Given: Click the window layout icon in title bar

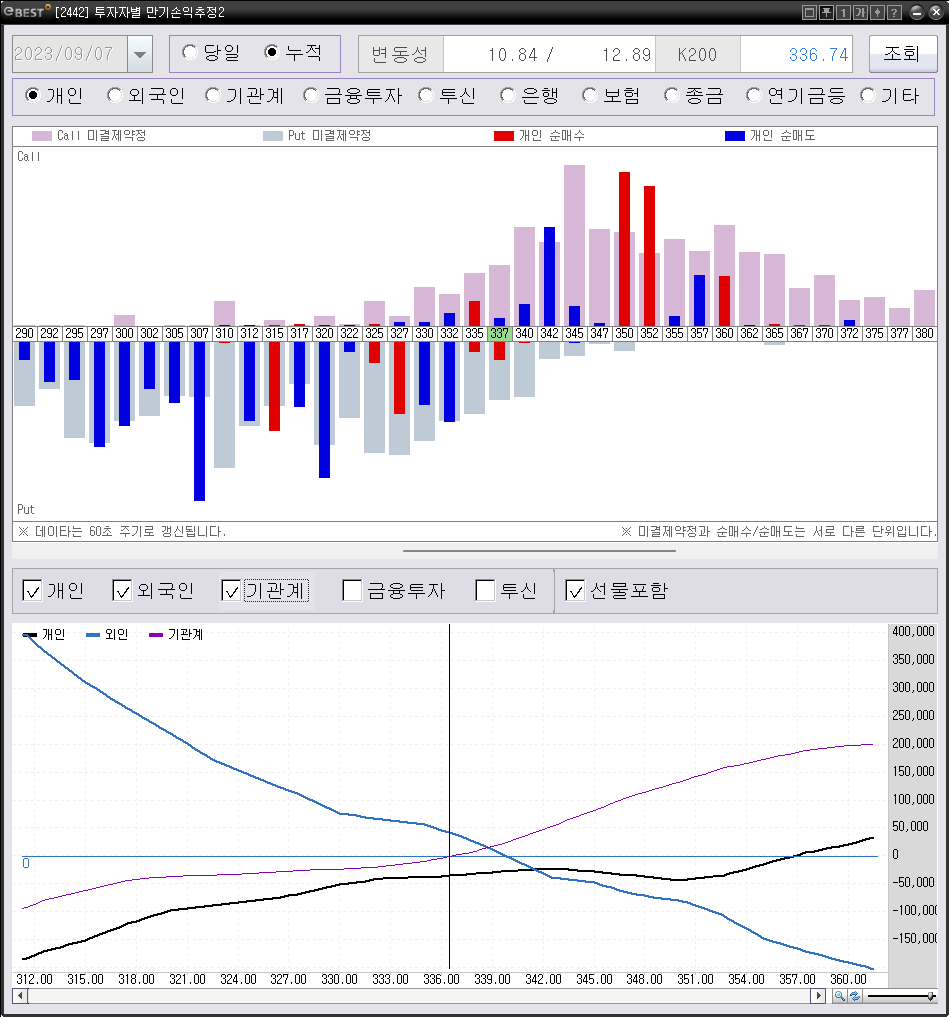Looking at the screenshot, I should coord(809,12).
